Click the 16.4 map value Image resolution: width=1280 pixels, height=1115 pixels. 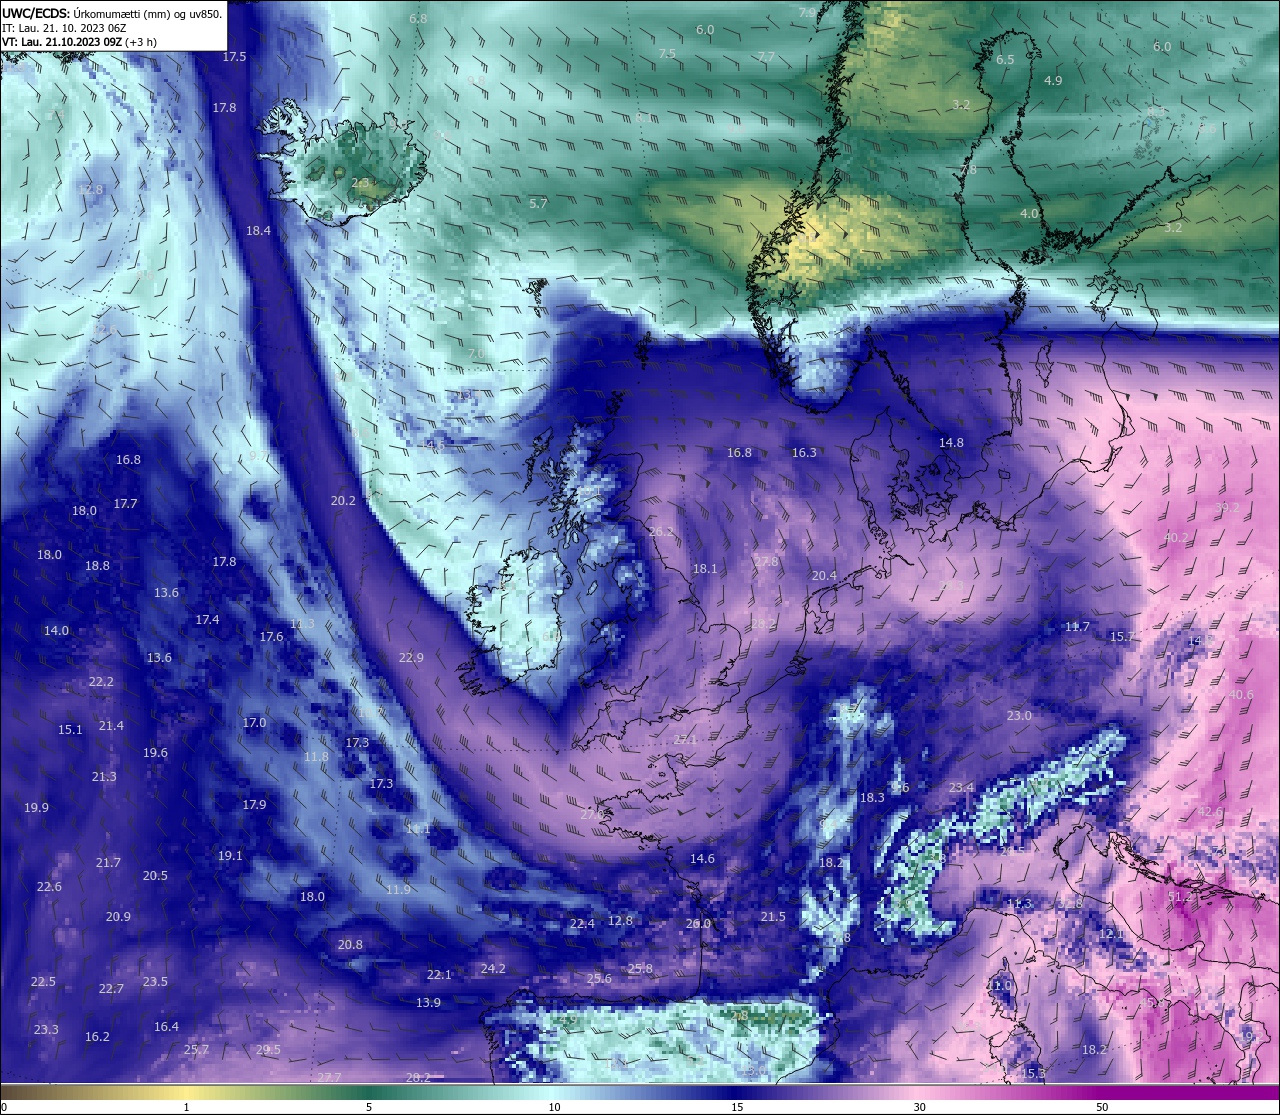pyautogui.click(x=166, y=1027)
